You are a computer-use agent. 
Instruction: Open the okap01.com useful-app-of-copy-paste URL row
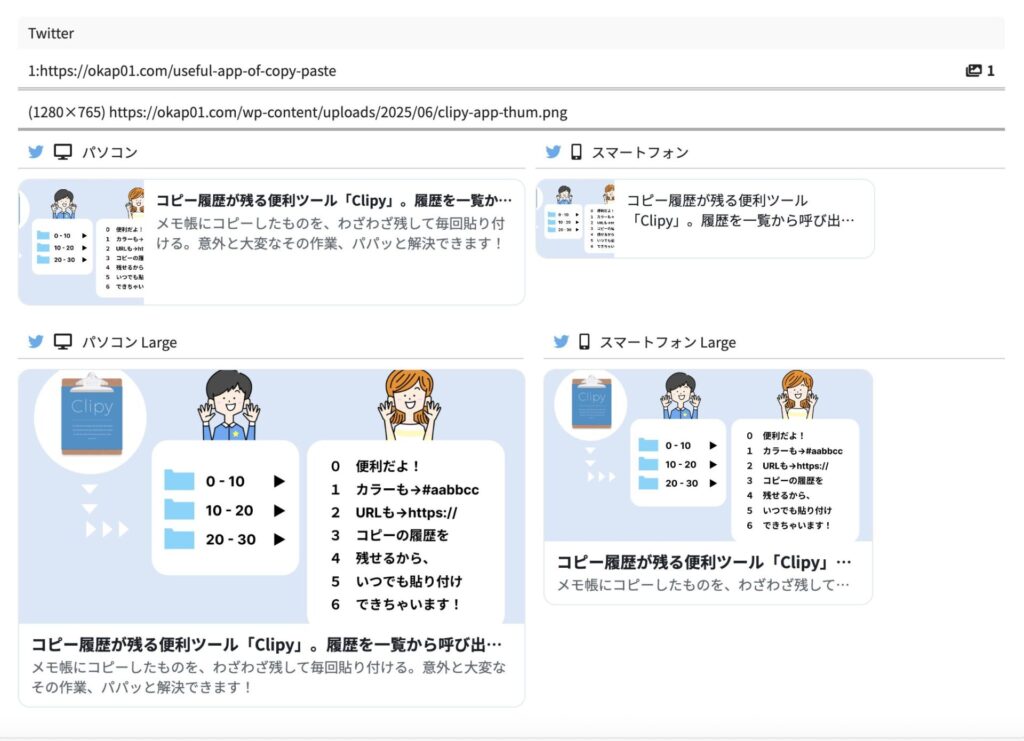[511, 71]
